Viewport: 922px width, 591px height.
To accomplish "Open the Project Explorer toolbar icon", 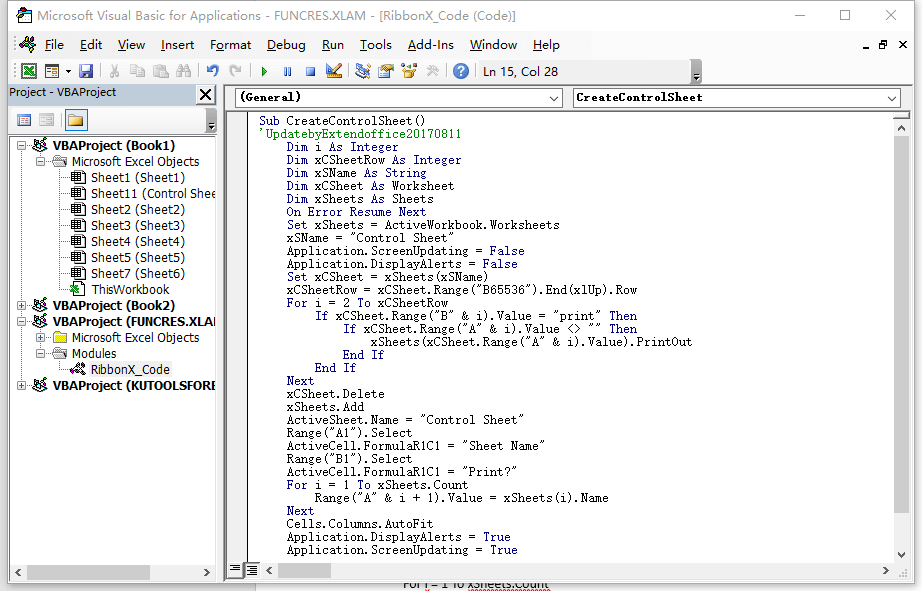I will pyautogui.click(x=362, y=71).
